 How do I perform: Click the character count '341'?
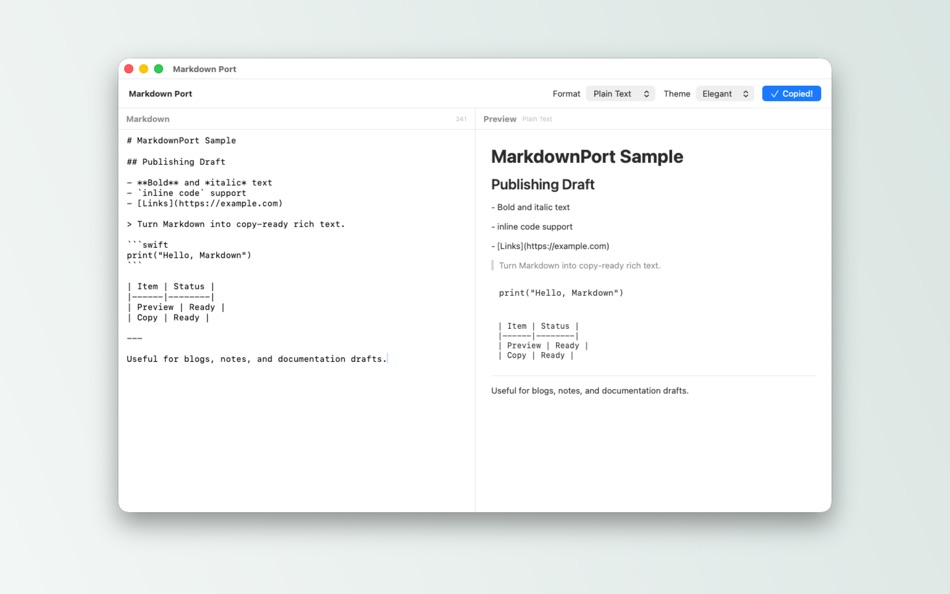pyautogui.click(x=461, y=119)
